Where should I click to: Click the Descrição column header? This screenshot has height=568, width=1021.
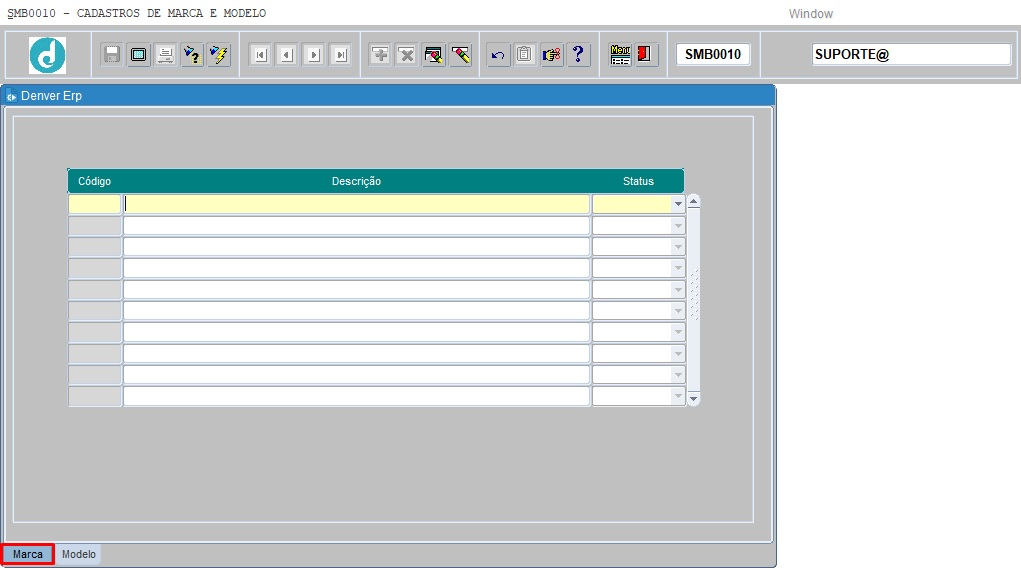pos(356,181)
